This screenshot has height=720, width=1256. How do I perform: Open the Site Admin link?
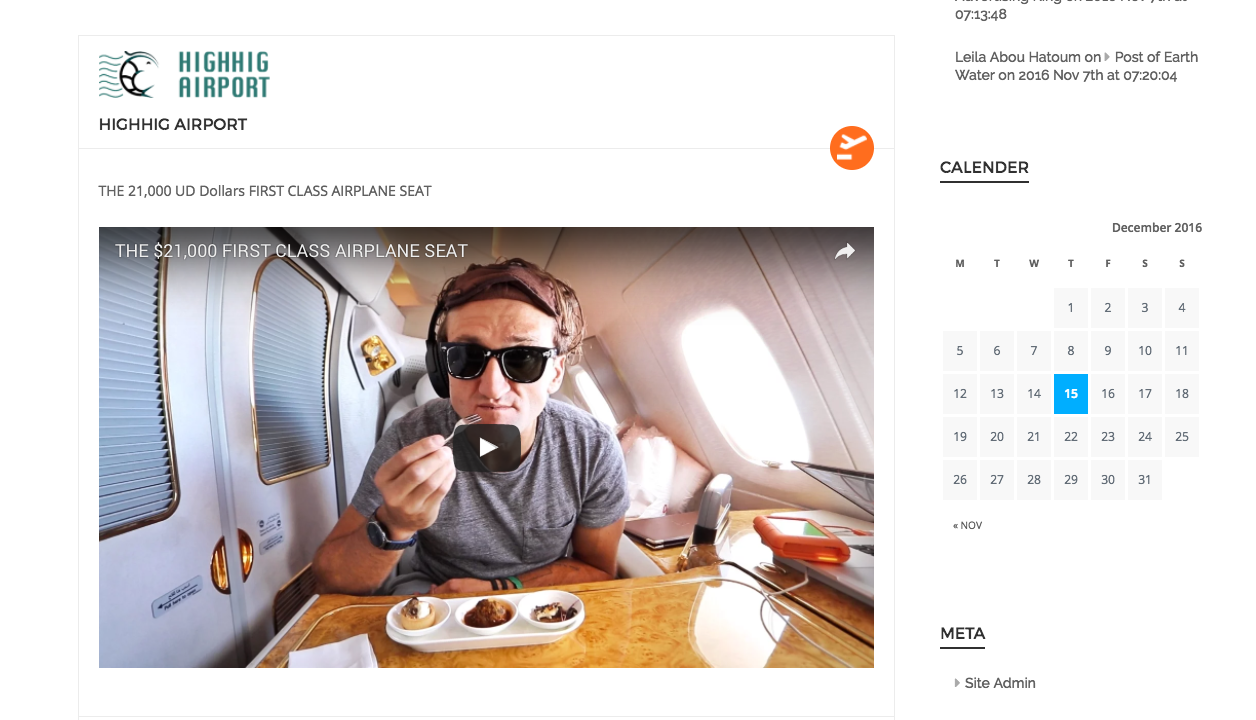[1000, 683]
